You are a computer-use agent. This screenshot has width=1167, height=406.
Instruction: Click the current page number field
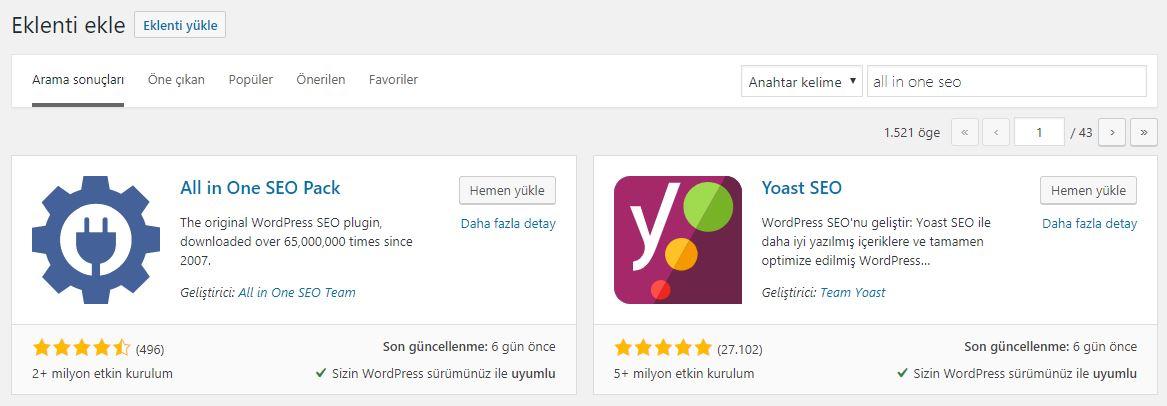(x=1040, y=132)
